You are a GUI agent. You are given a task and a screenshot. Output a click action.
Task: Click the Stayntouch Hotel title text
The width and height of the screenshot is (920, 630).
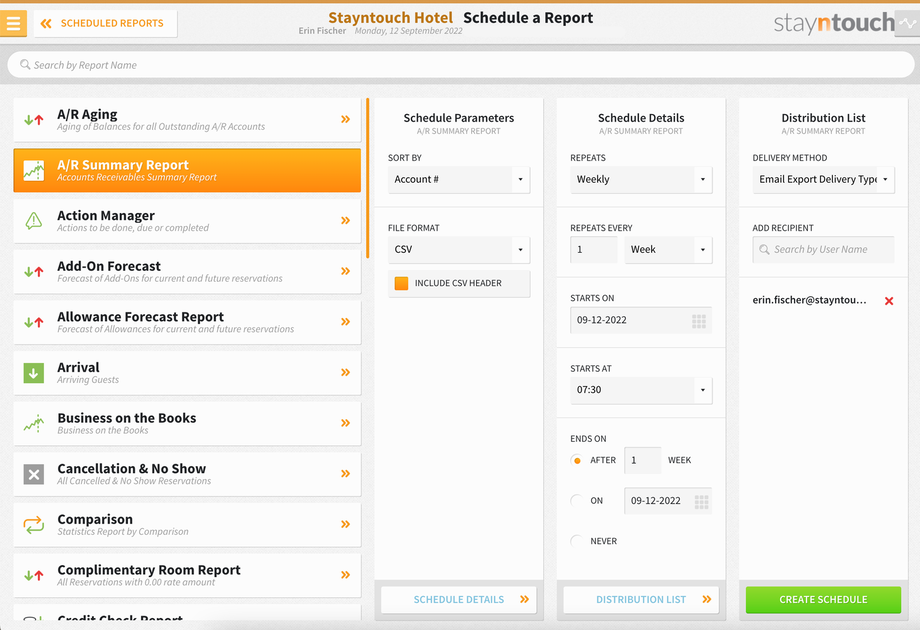pos(390,18)
